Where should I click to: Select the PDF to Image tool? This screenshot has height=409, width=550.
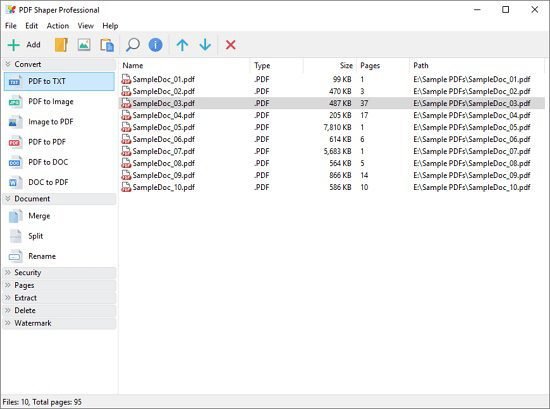pos(59,102)
